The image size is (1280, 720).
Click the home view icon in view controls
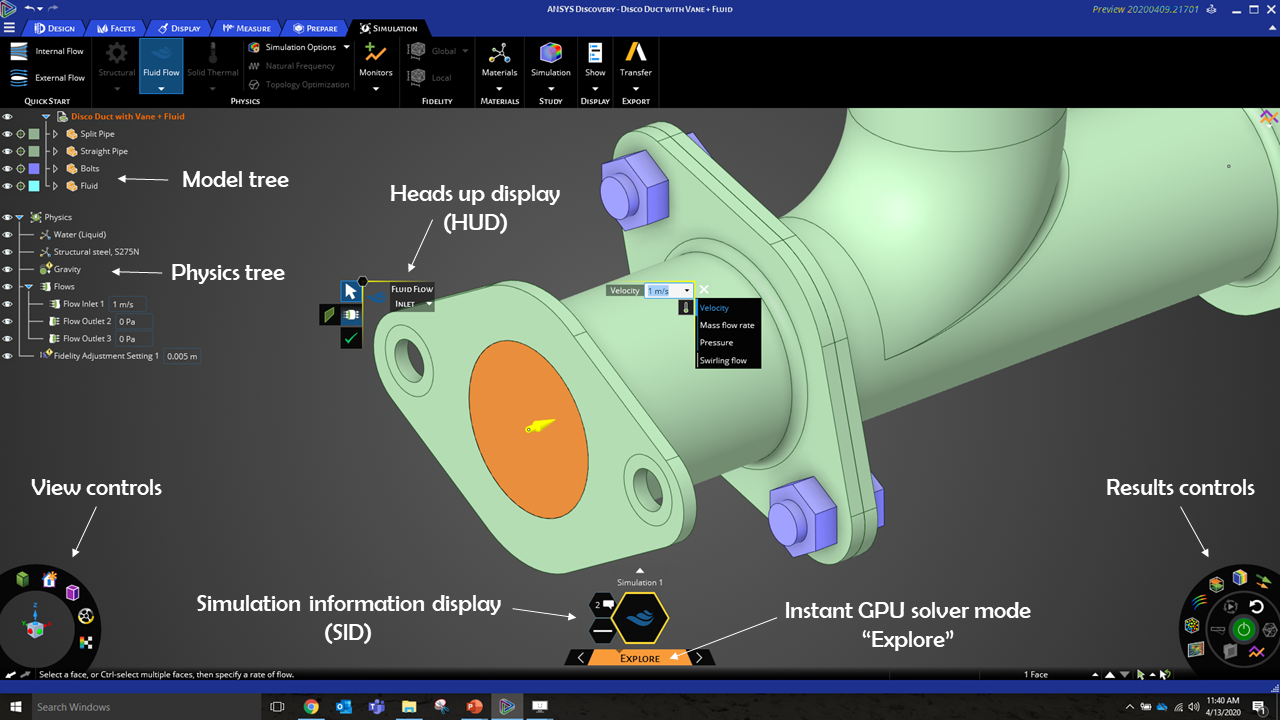(49, 579)
